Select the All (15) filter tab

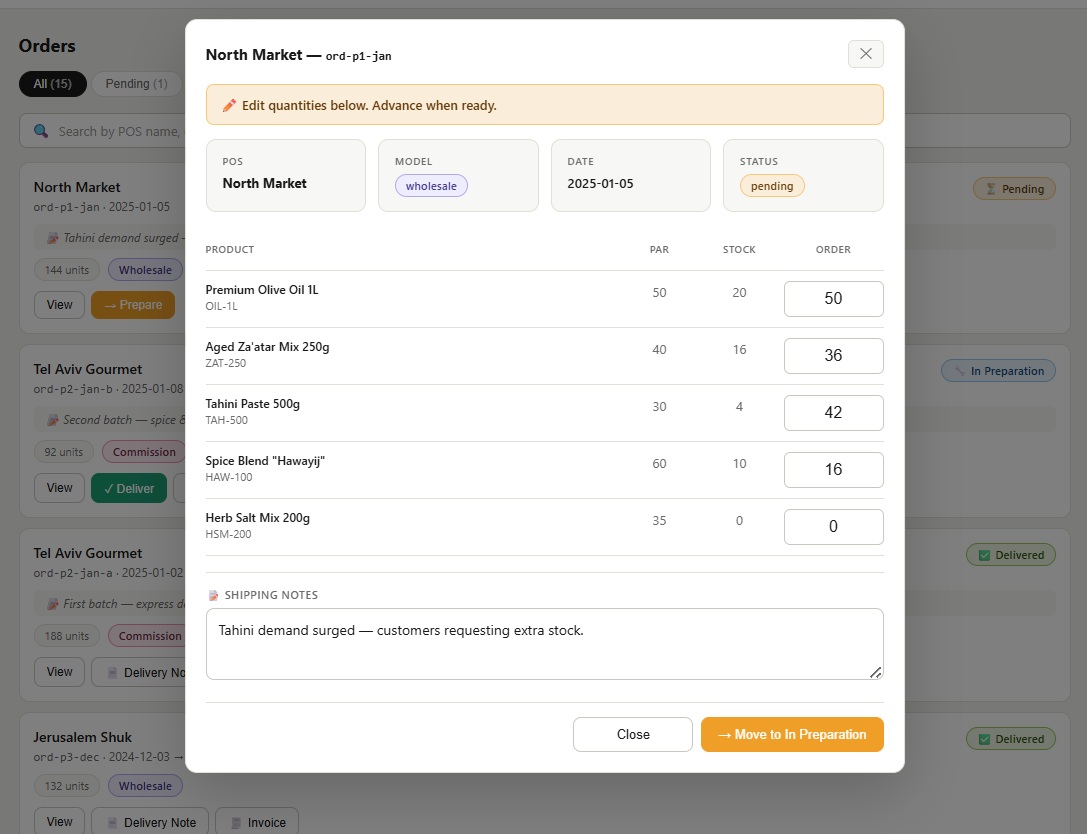point(53,84)
